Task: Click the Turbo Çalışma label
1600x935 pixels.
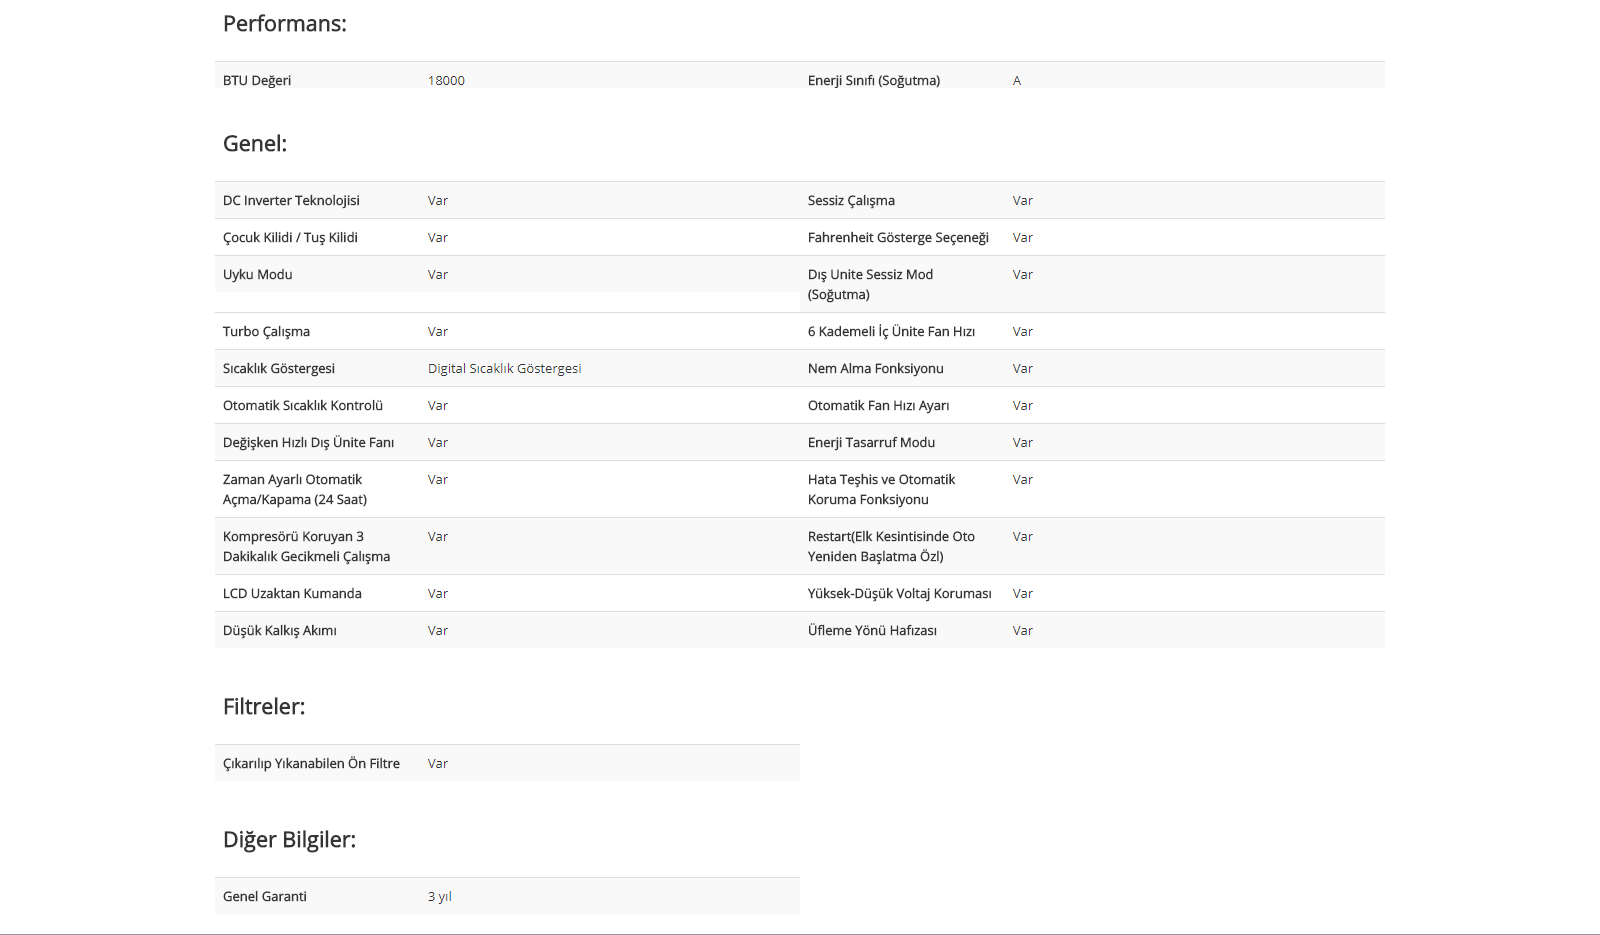Action: click(266, 331)
